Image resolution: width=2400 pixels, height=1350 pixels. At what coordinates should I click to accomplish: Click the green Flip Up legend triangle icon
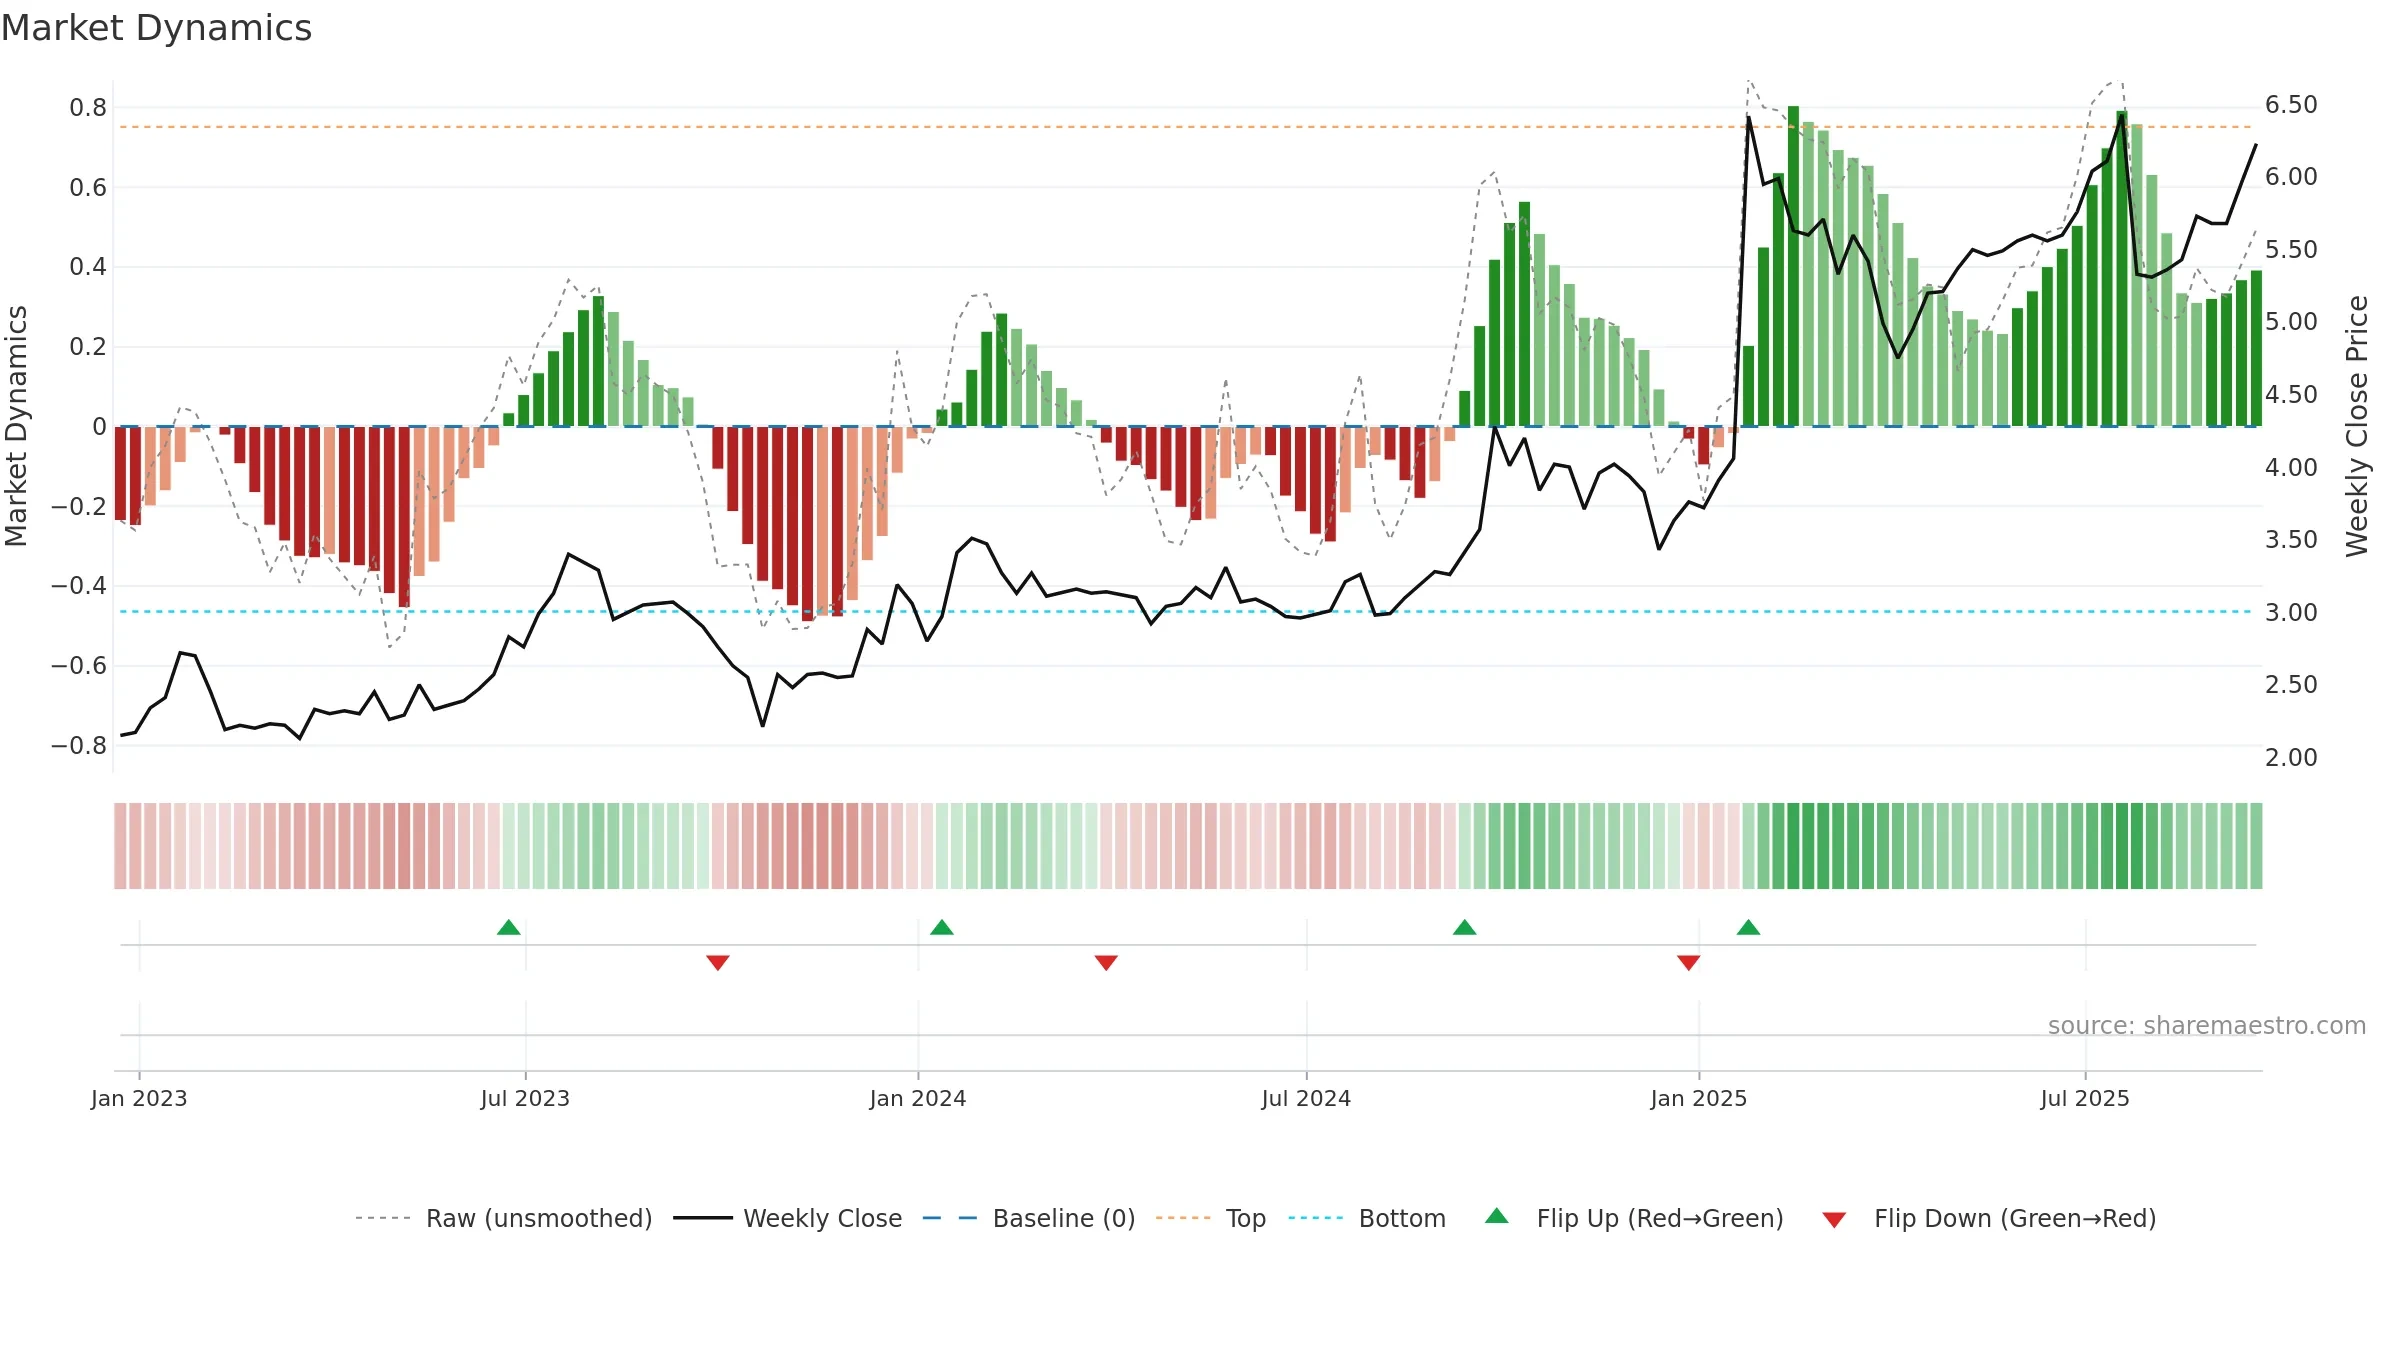pyautogui.click(x=1497, y=1216)
